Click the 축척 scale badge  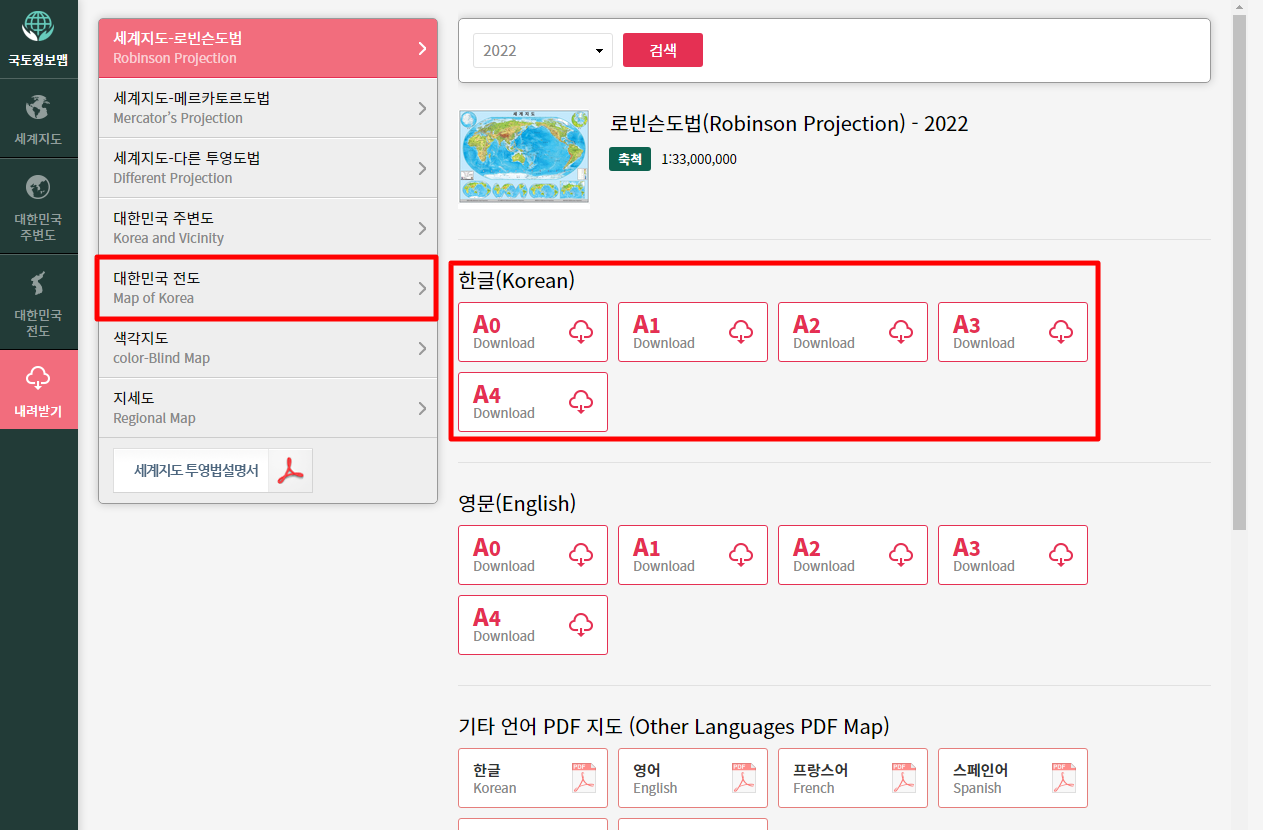pos(631,159)
